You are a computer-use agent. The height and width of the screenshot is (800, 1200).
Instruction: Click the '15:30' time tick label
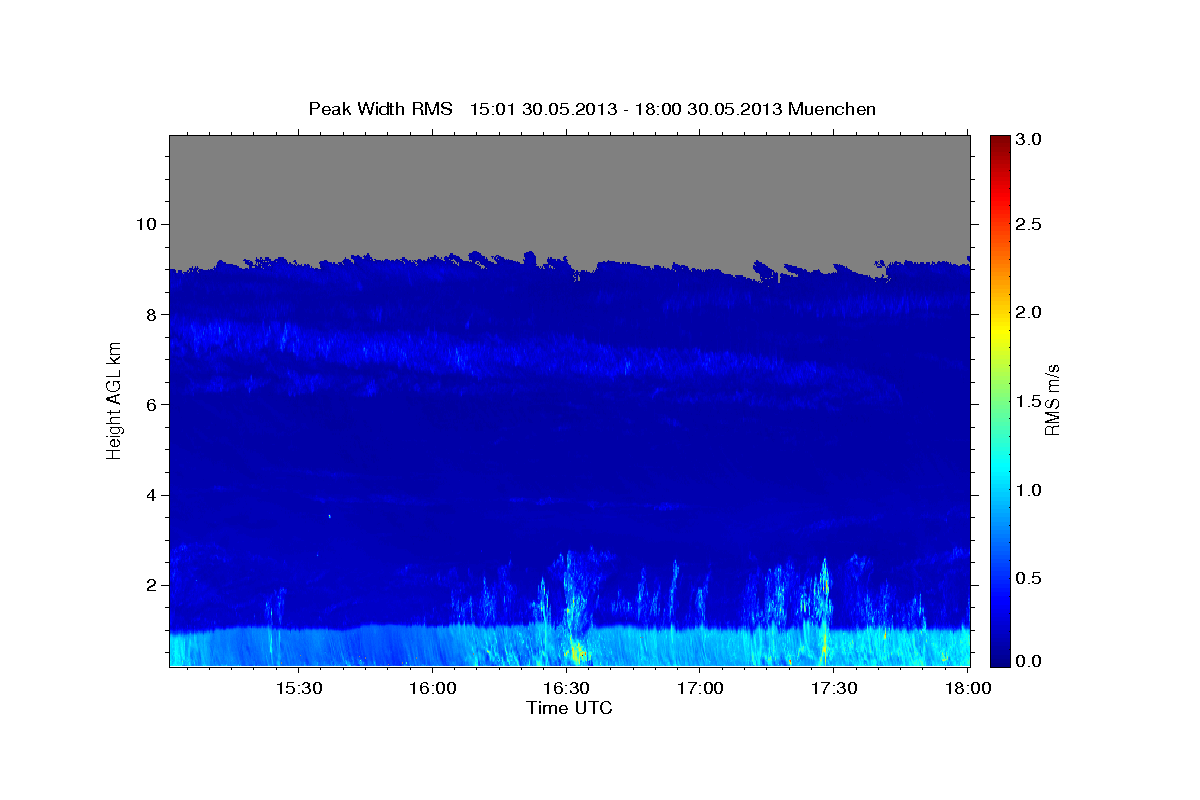(299, 689)
